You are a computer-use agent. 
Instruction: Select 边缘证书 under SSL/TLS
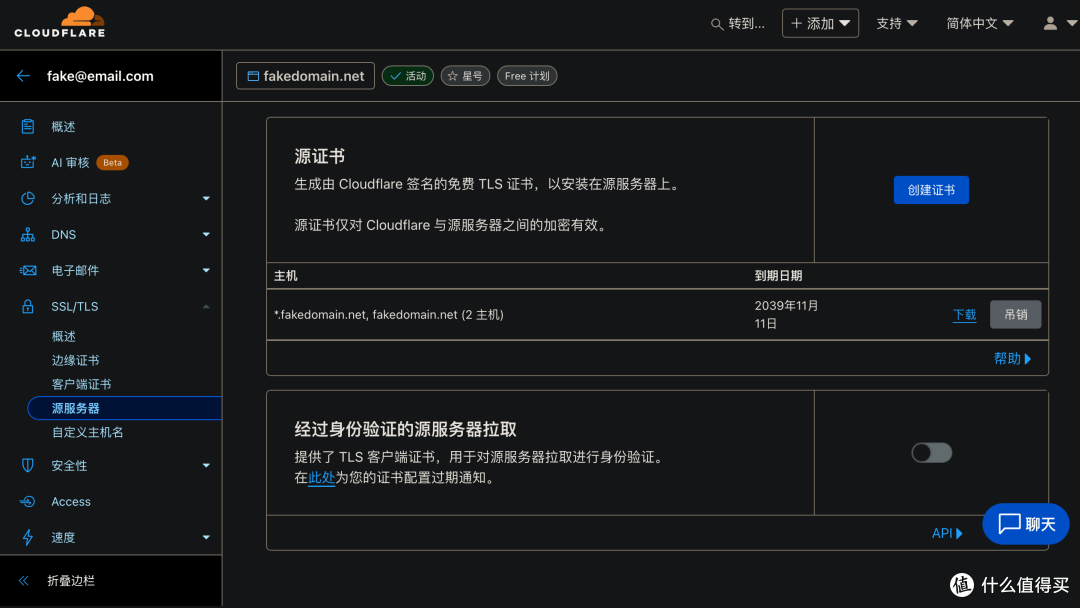[x=77, y=359]
